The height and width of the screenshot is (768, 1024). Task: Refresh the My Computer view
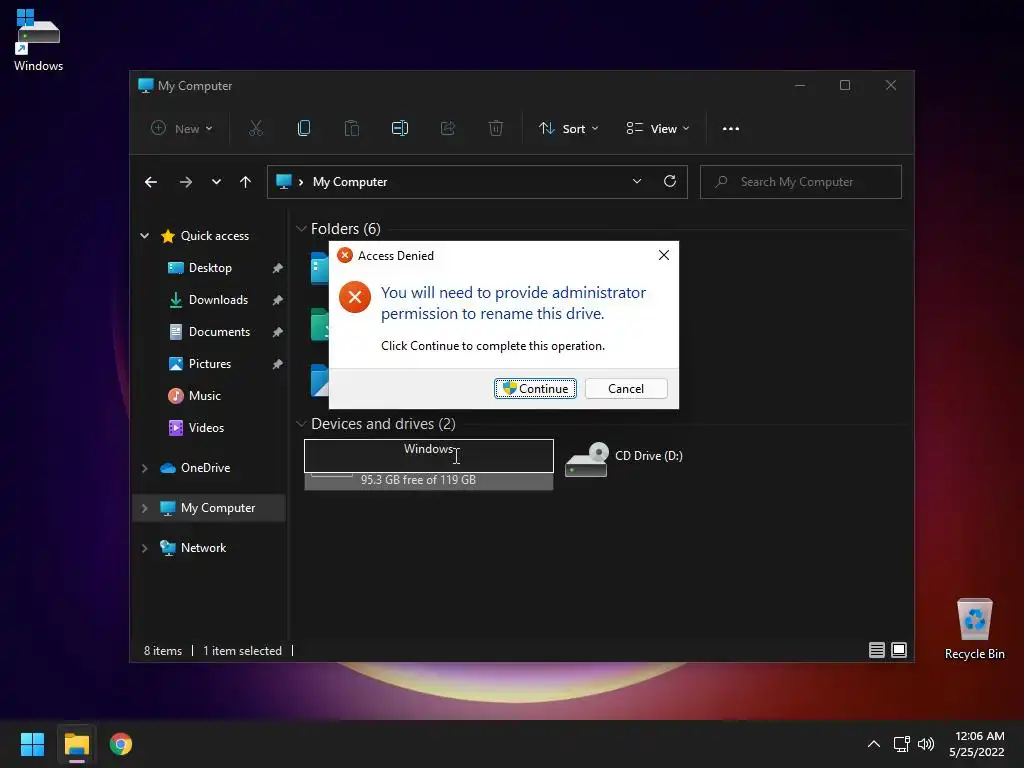(x=670, y=182)
